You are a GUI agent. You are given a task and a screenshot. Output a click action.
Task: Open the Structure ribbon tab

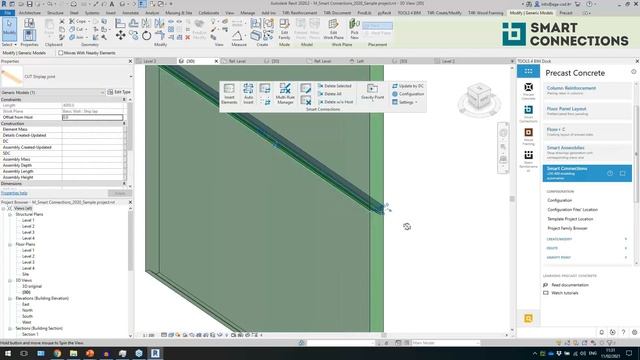(55, 13)
